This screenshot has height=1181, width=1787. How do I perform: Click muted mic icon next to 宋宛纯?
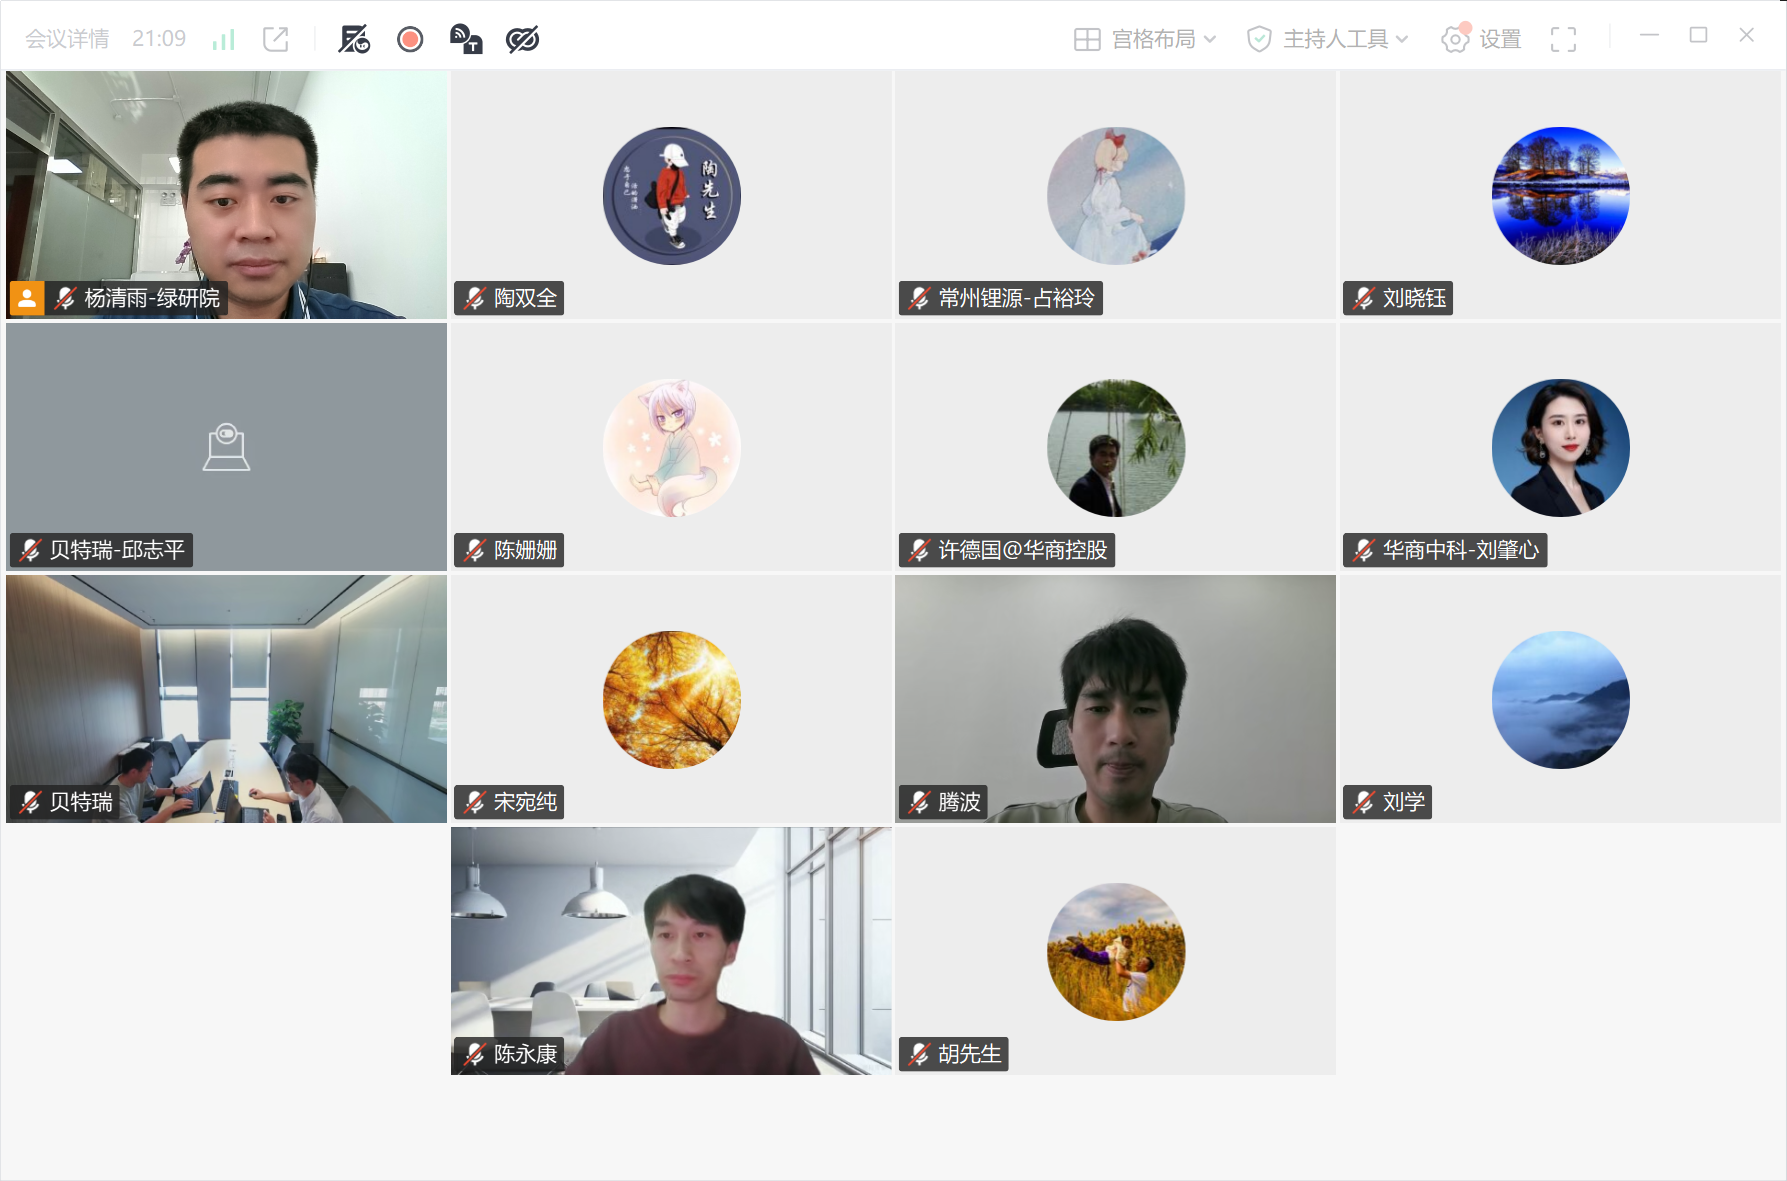(475, 802)
